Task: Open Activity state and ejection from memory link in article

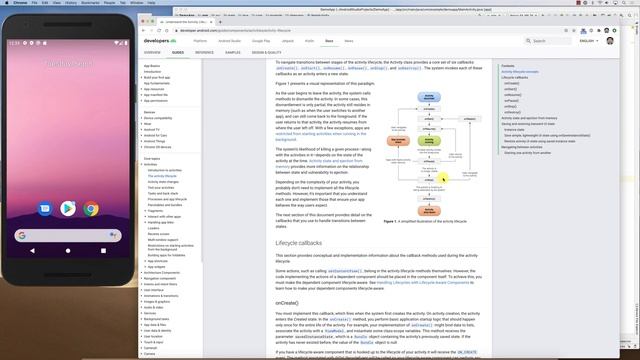Action: pos(319,164)
